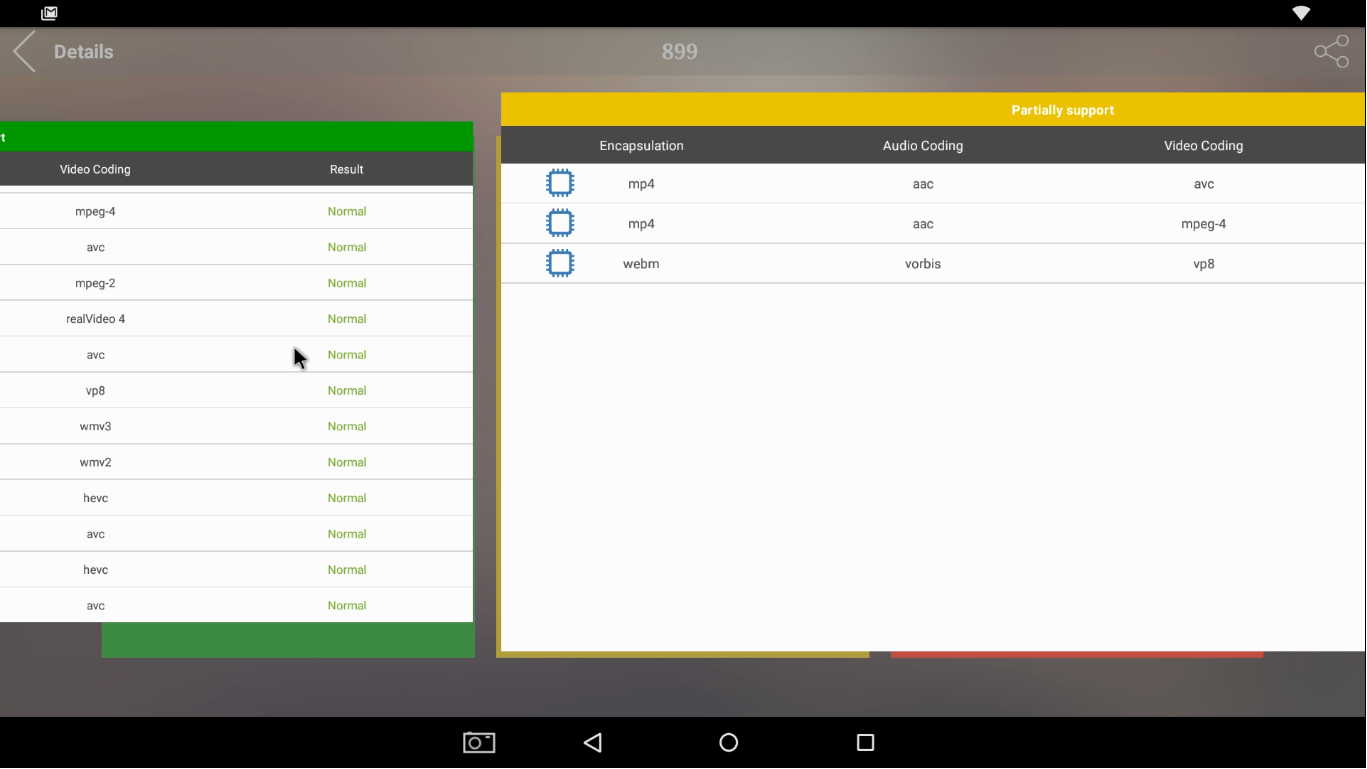
Task: Click the 899 score title
Action: point(679,52)
